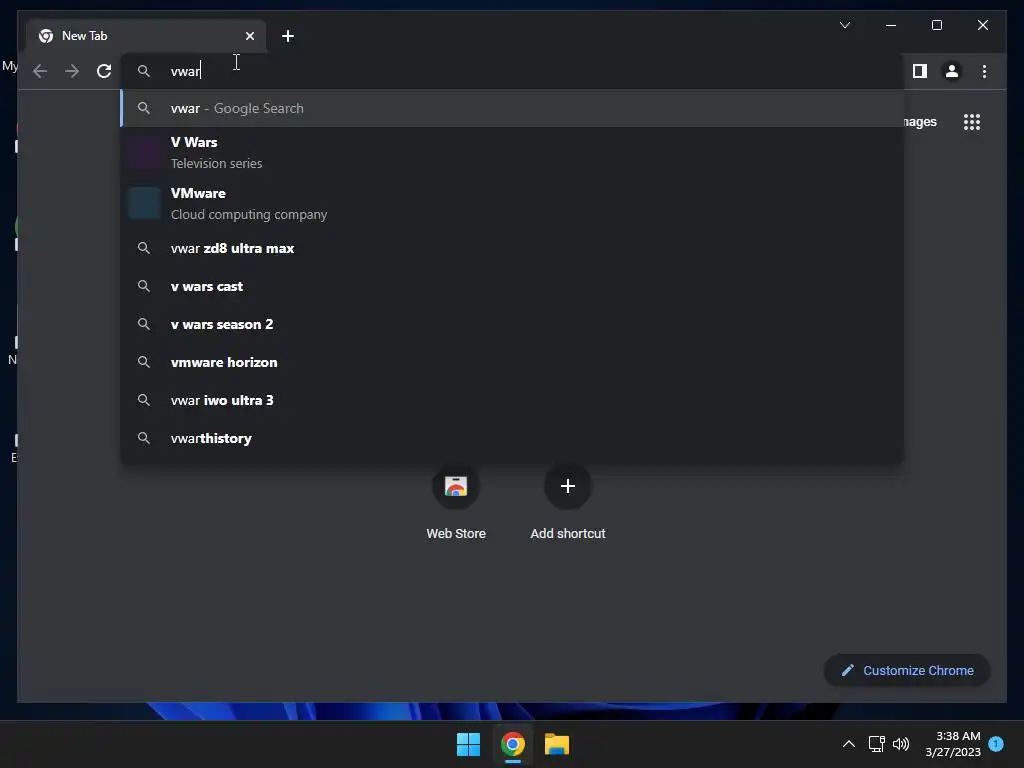Open the Google apps grid icon
This screenshot has height=768, width=1024.
click(x=972, y=121)
